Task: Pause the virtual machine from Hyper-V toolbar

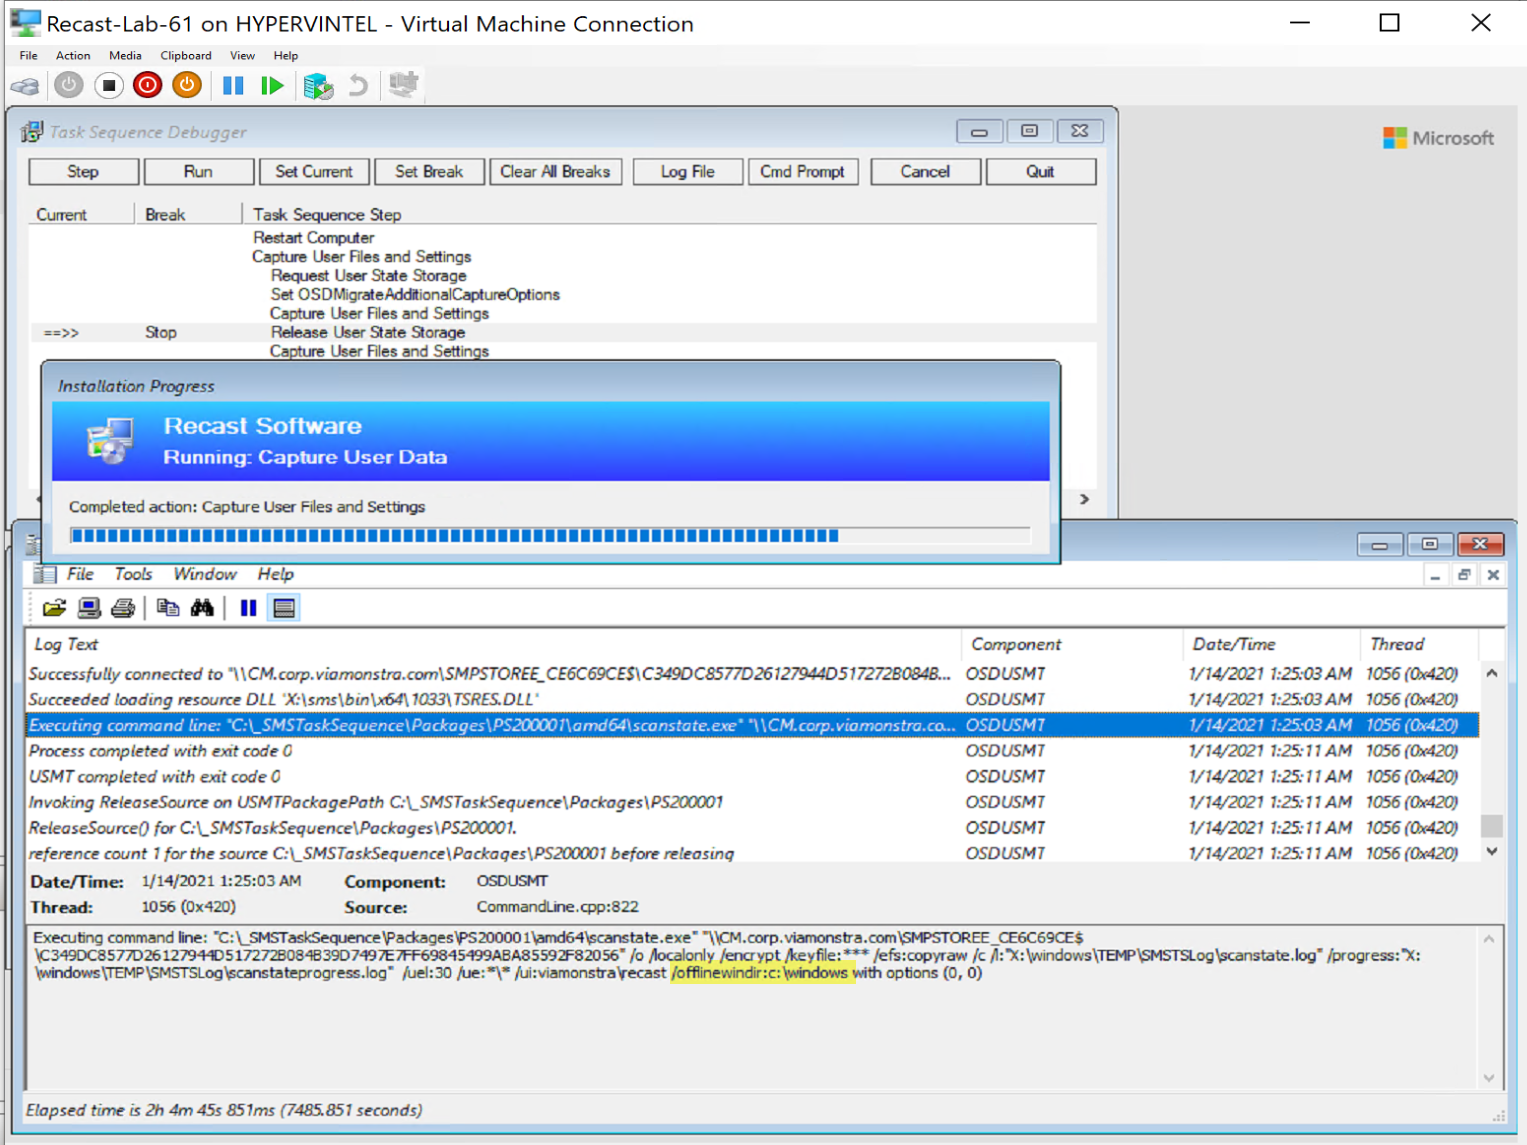Action: click(233, 86)
